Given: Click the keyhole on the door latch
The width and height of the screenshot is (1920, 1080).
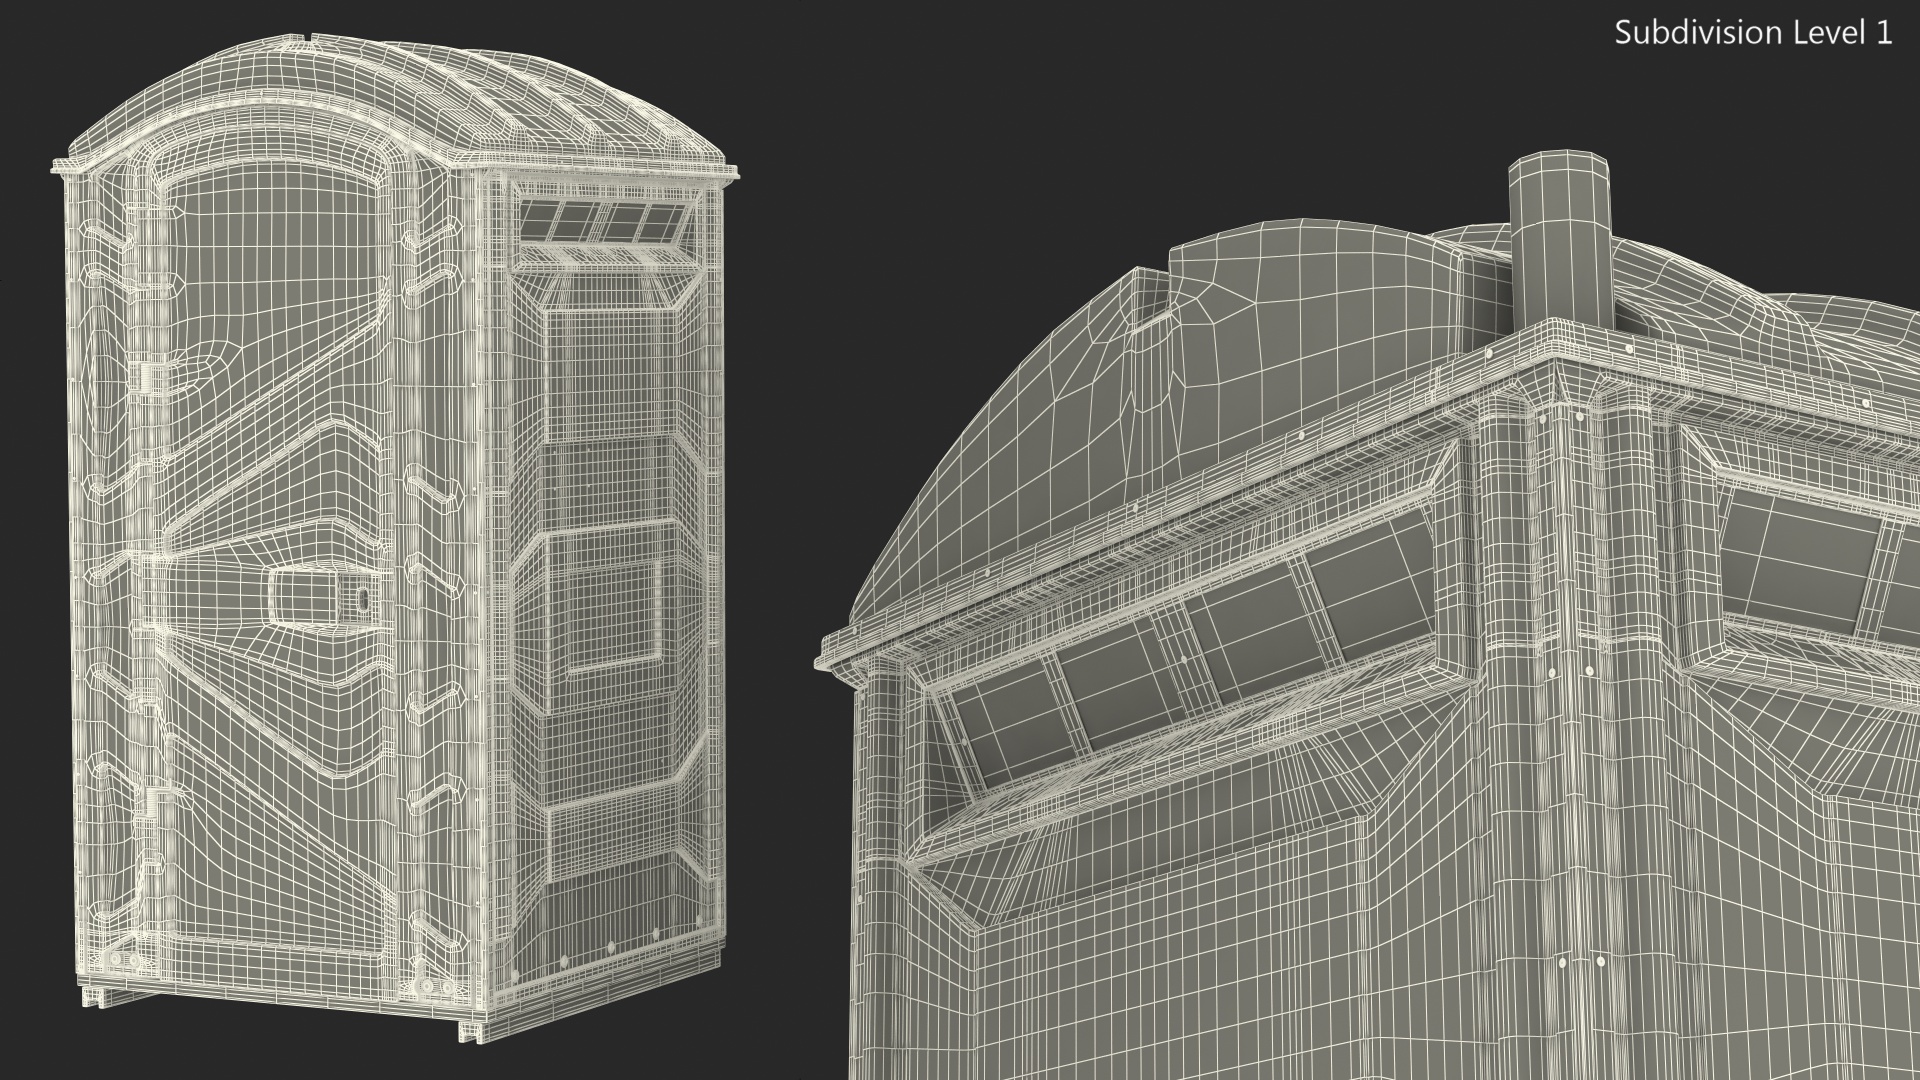Looking at the screenshot, I should [363, 598].
